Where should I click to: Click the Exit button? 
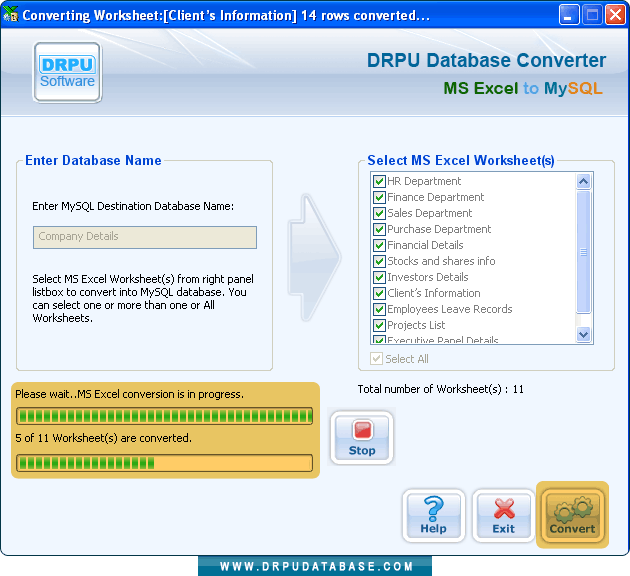[503, 516]
